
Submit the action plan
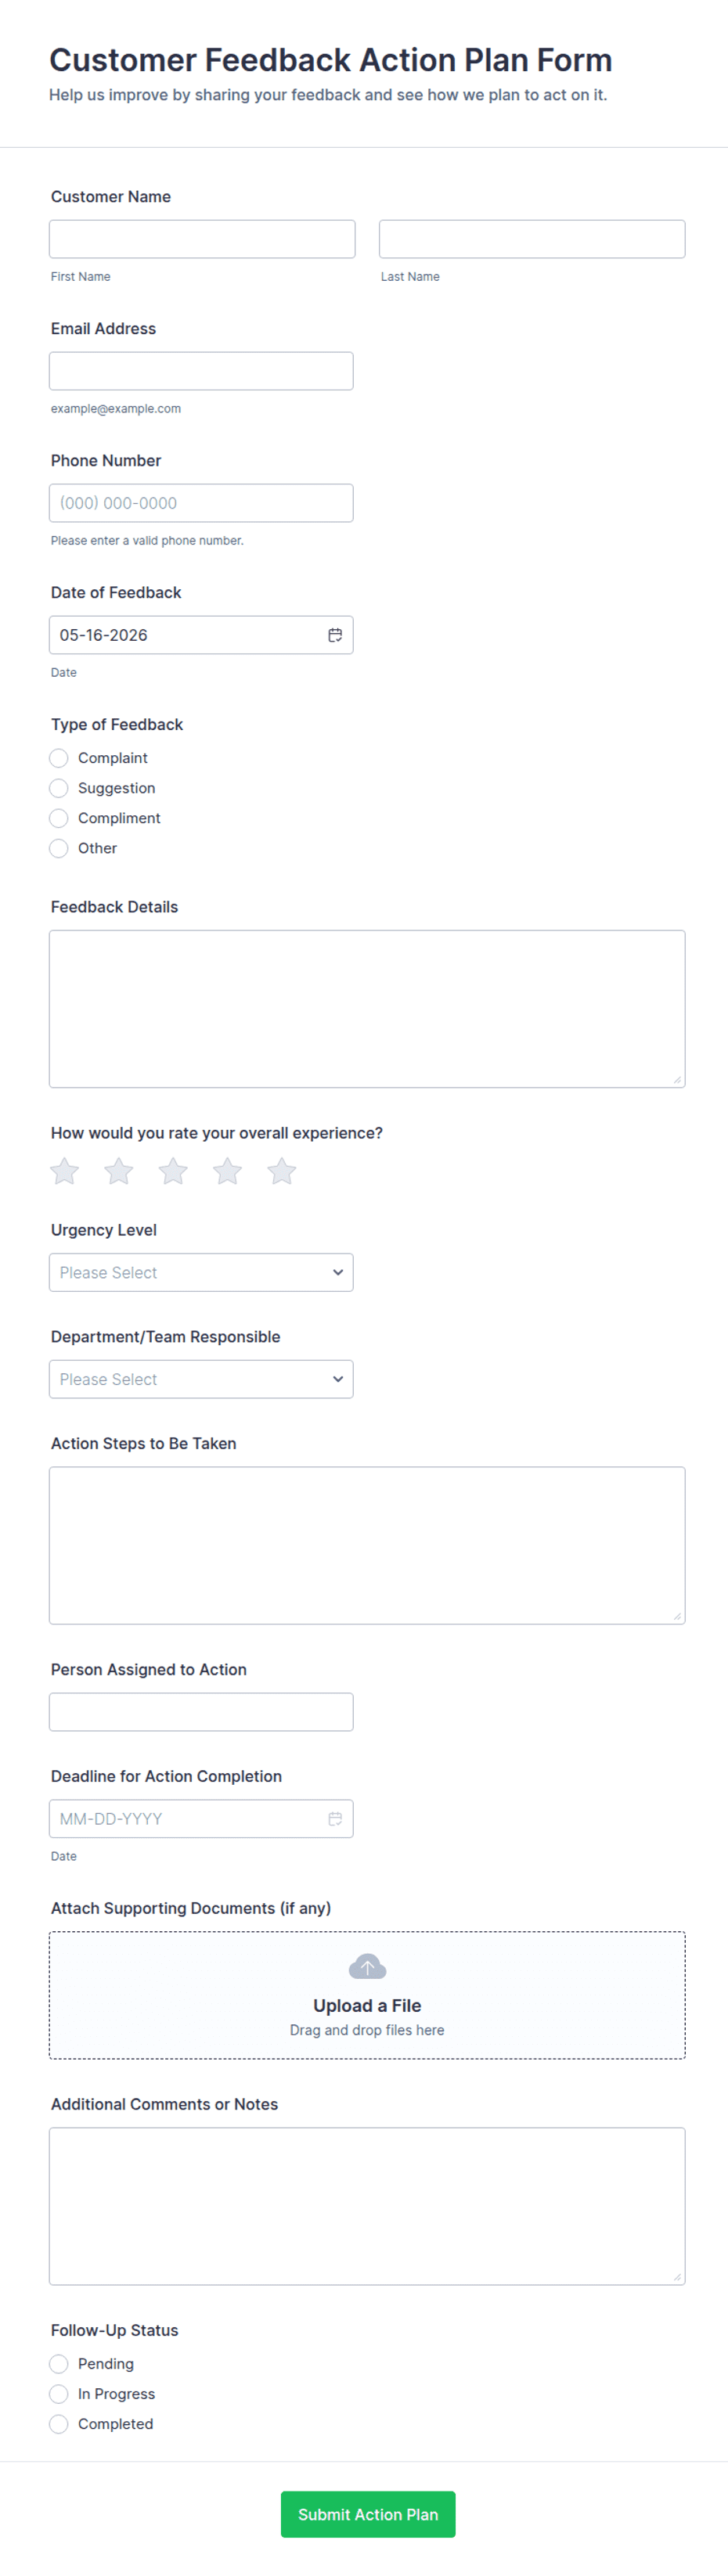click(x=368, y=2514)
